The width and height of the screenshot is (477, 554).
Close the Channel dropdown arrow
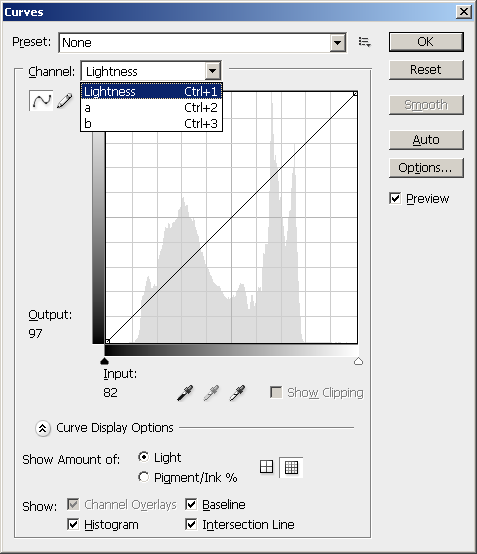tap(212, 71)
